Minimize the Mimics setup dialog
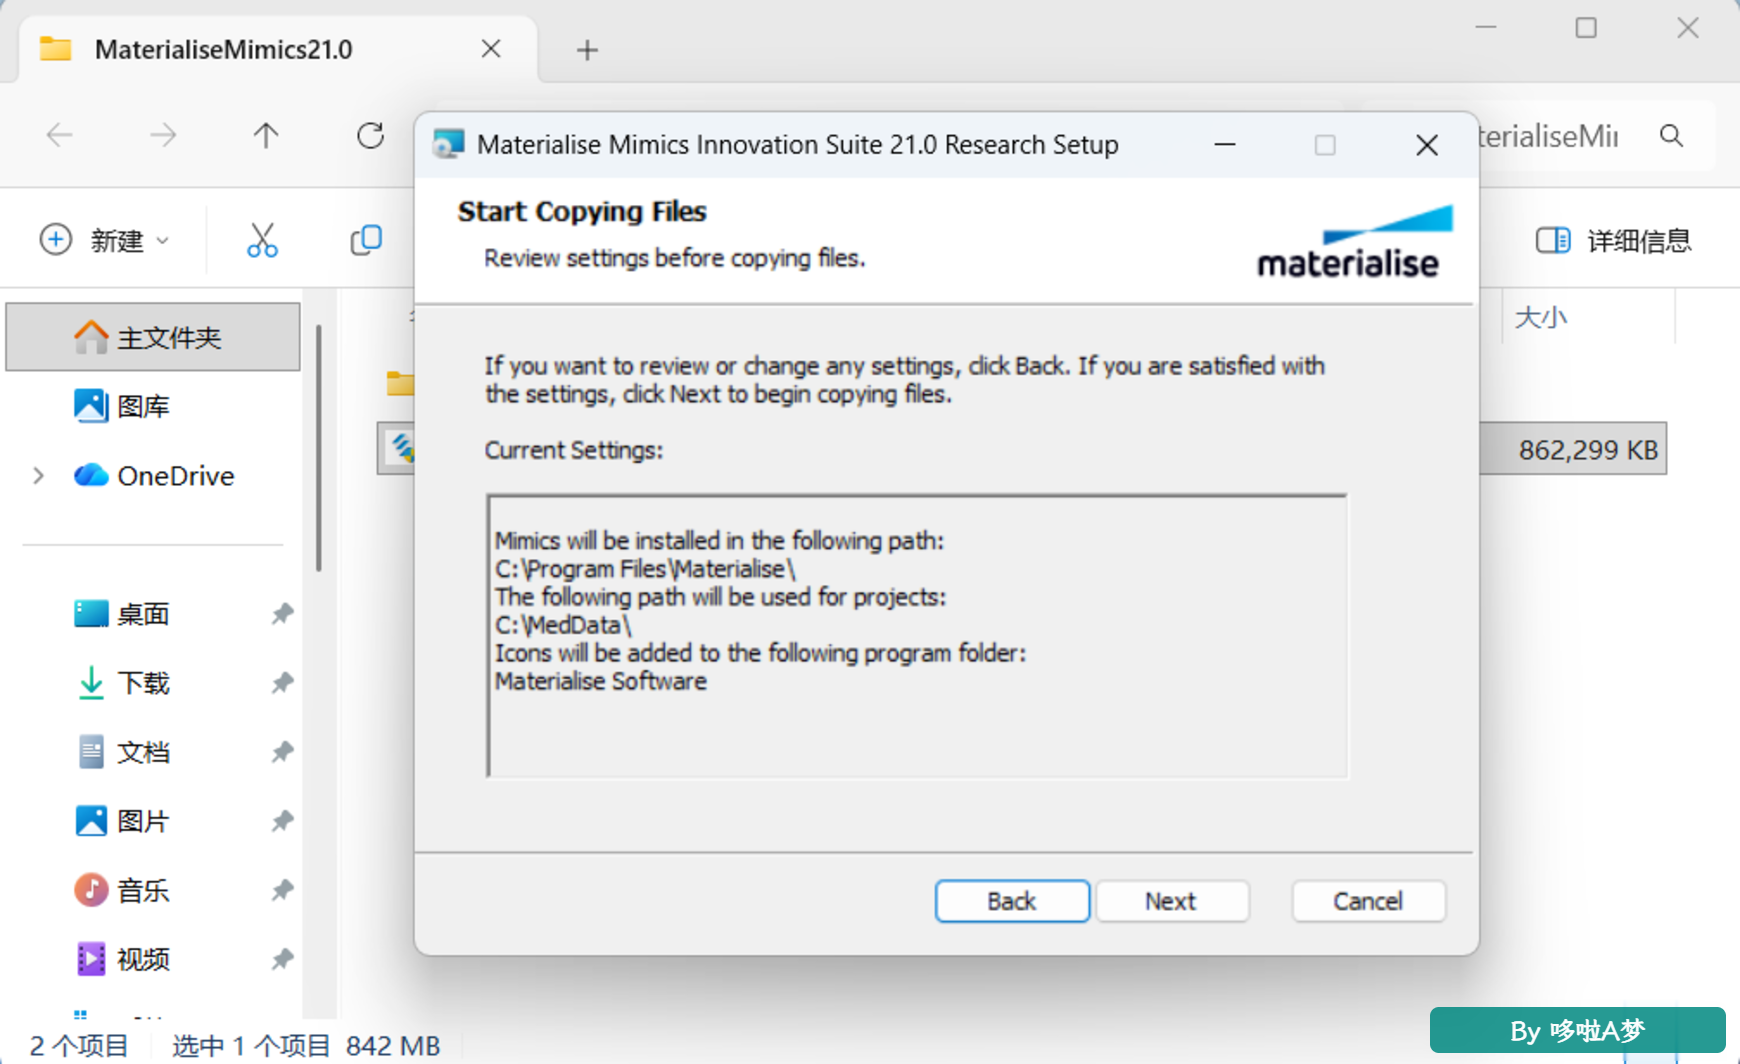Screen dimensions: 1740x1064 coord(1225,145)
